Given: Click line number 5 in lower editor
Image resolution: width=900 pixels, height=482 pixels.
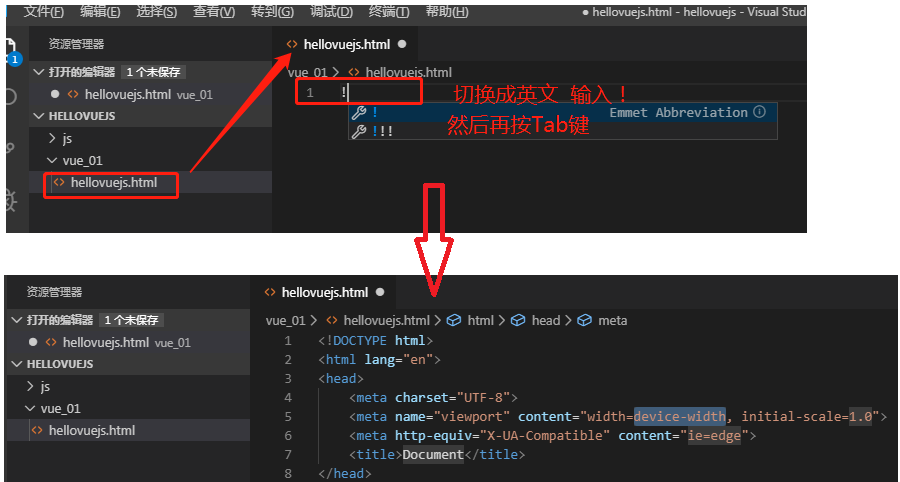Looking at the screenshot, I should (x=288, y=417).
